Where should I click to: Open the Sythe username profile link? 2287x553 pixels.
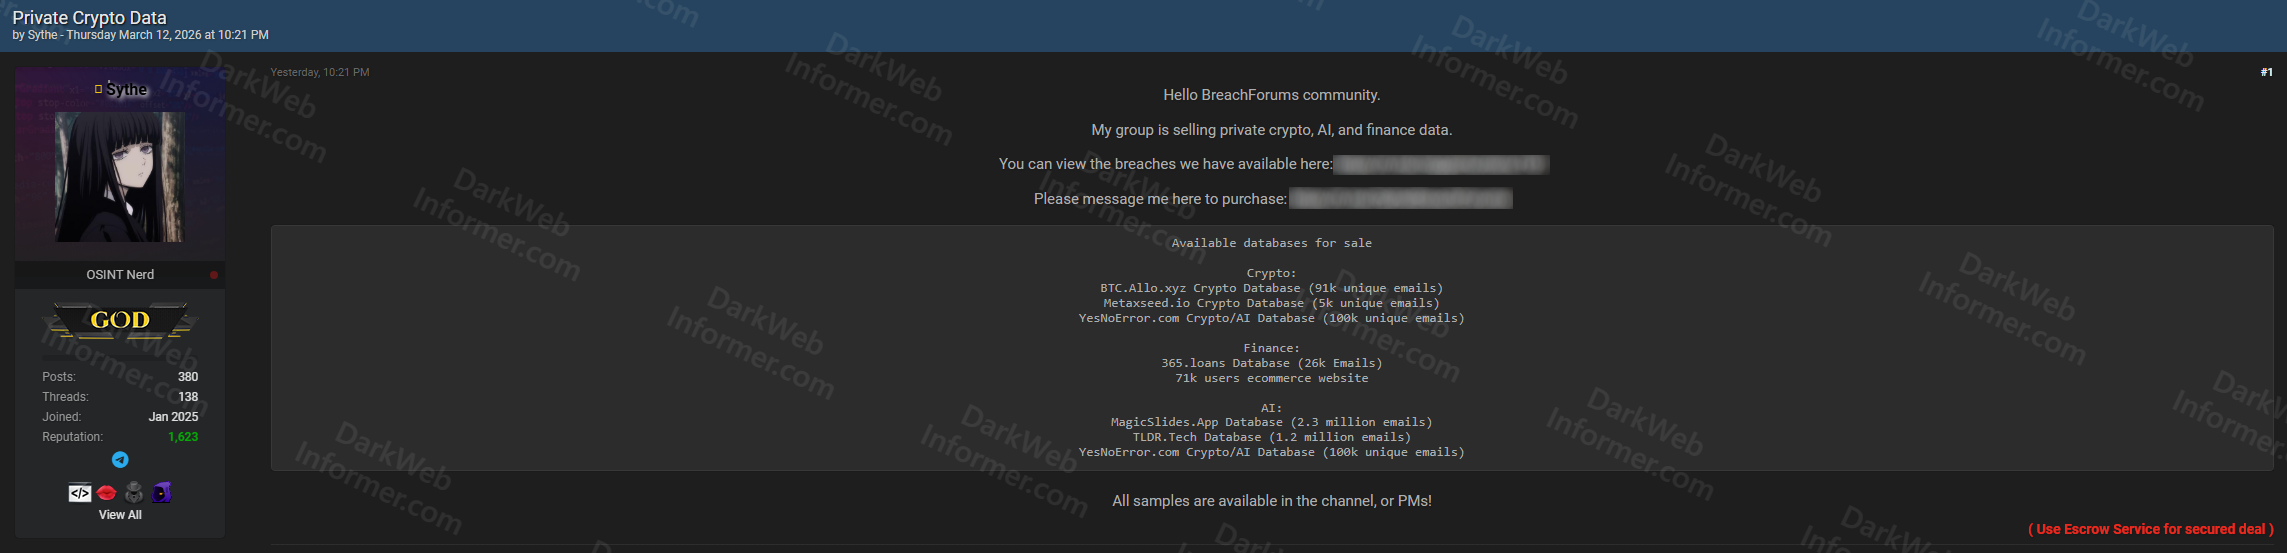(x=127, y=89)
